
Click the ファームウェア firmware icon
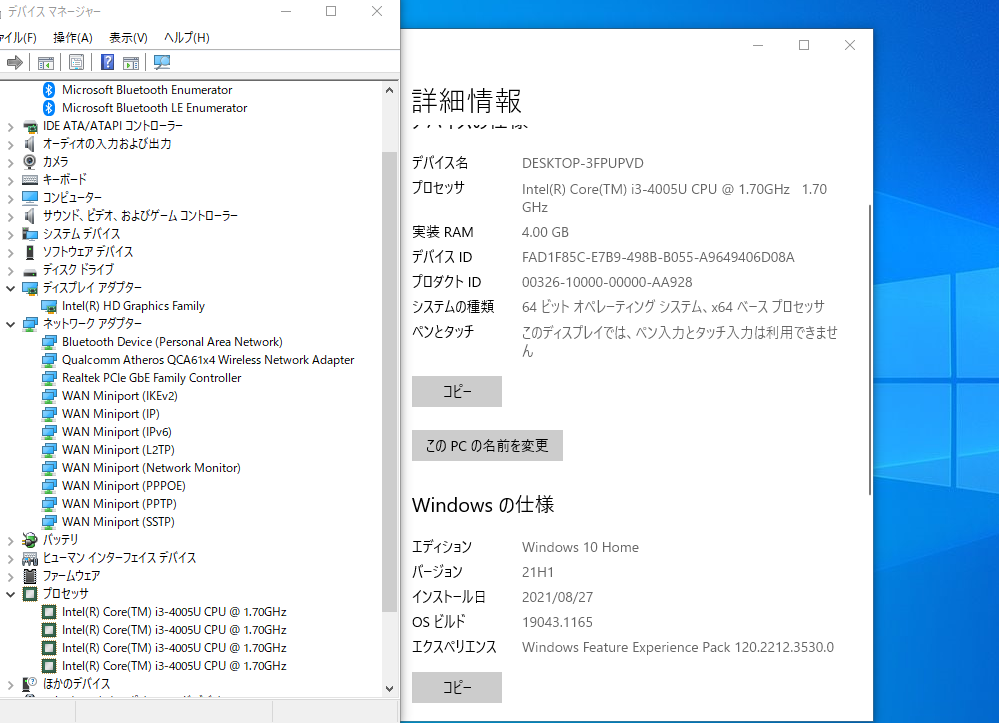[x=30, y=576]
